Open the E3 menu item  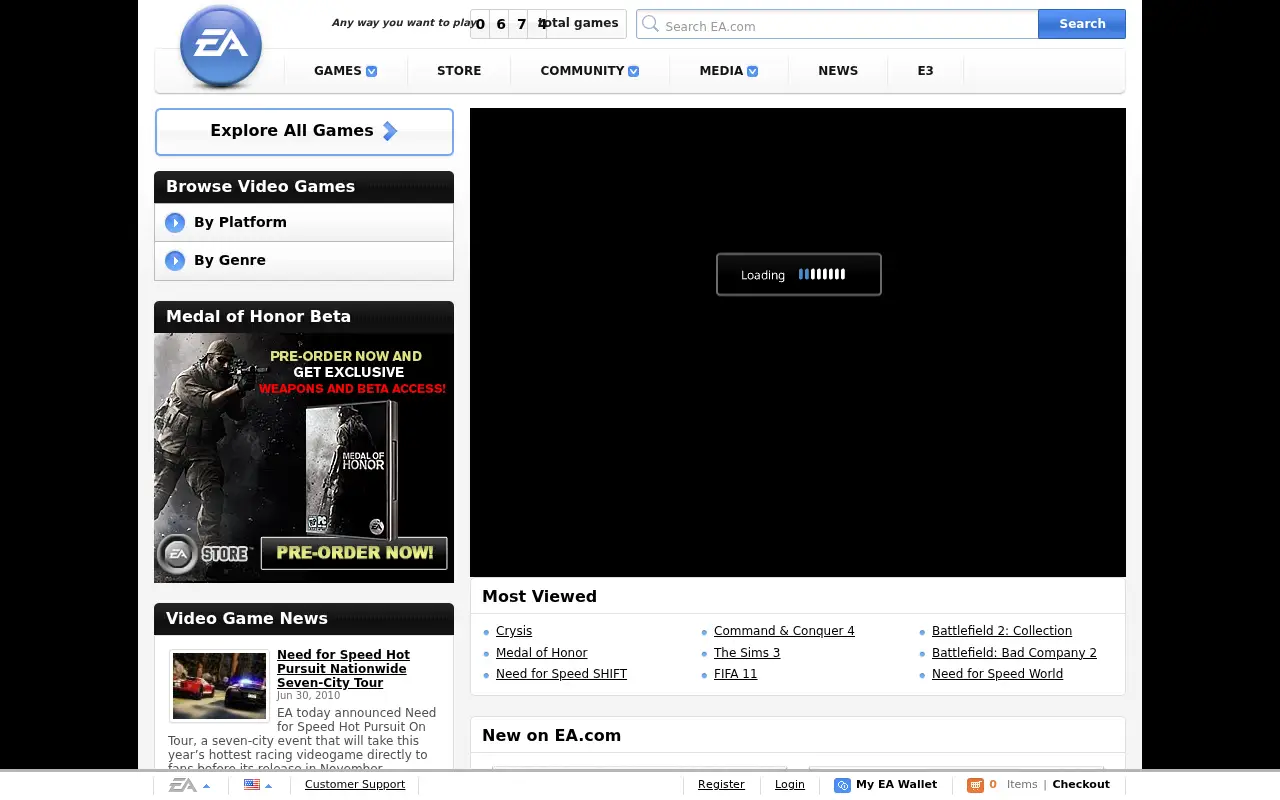click(925, 71)
